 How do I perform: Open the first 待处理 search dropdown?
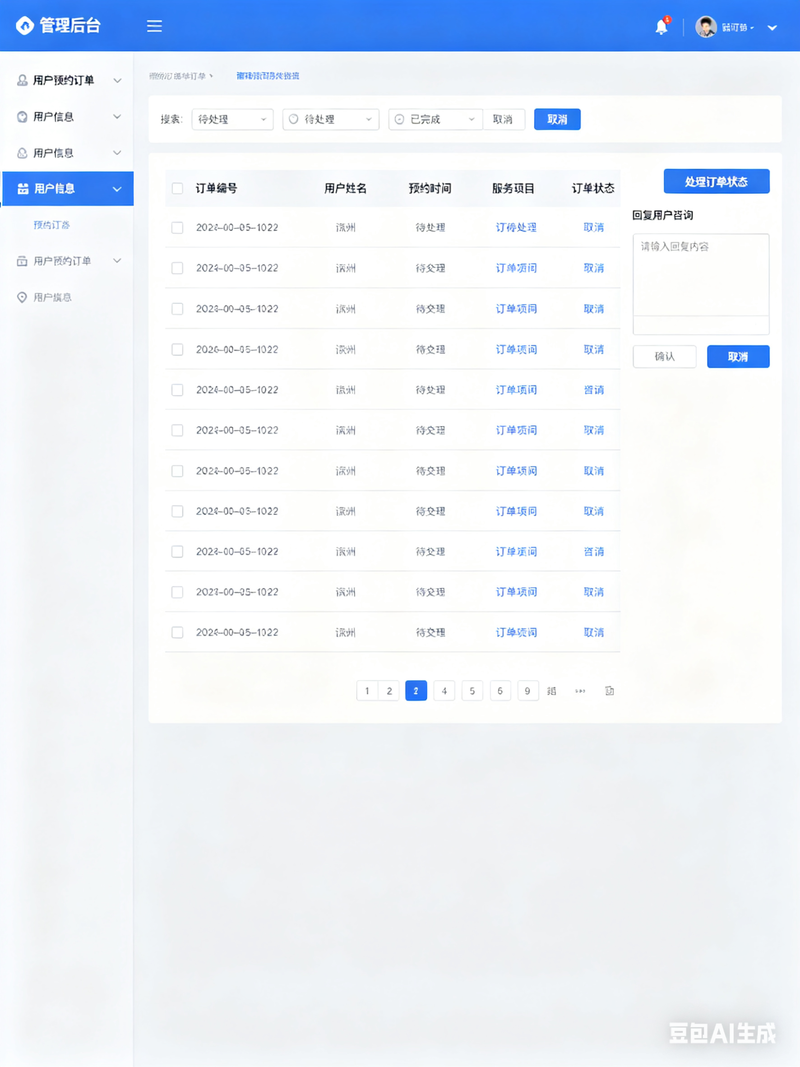[232, 119]
